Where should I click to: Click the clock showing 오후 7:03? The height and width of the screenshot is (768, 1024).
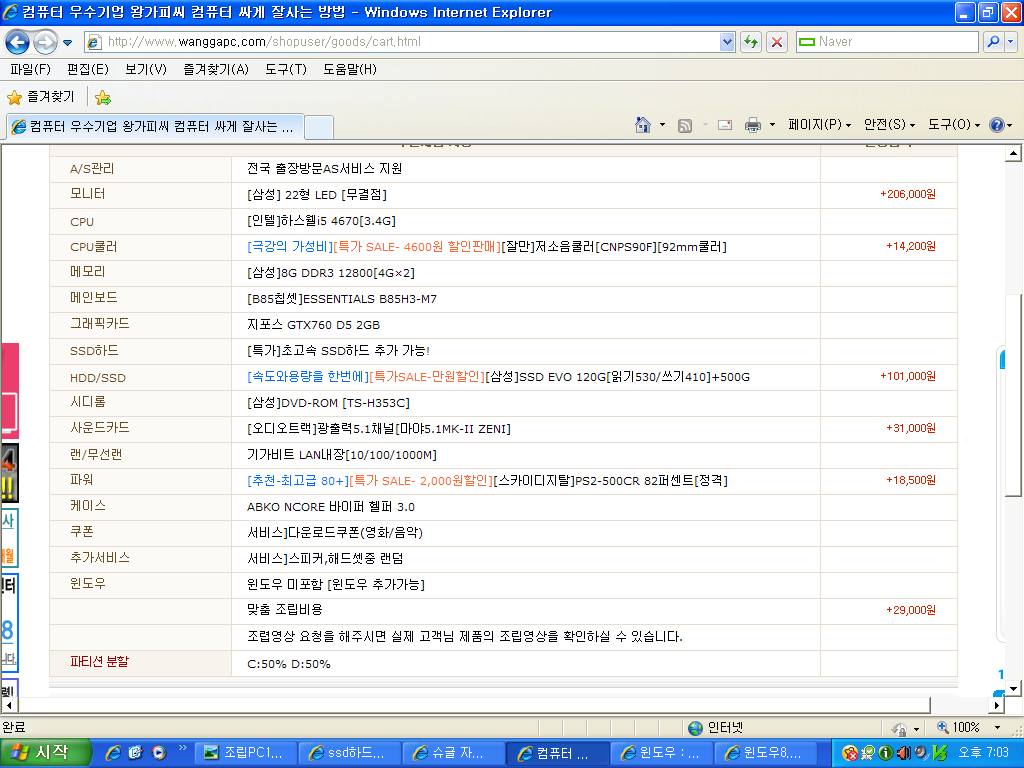coord(983,753)
